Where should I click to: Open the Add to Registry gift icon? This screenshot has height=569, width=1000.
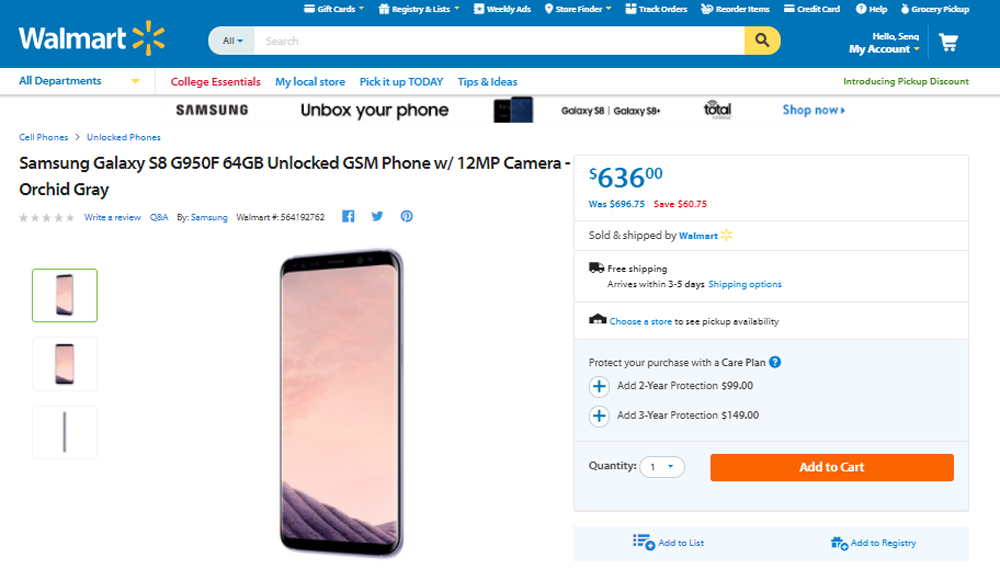839,542
